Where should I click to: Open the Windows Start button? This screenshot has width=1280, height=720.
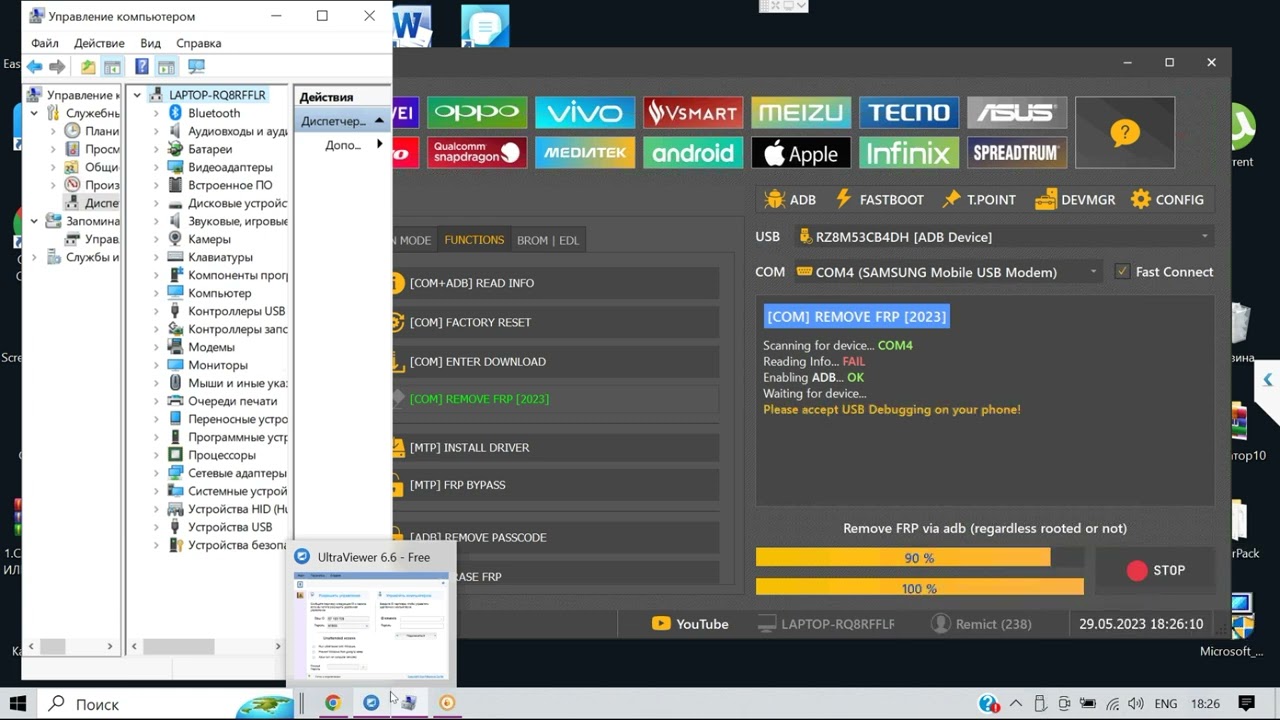coord(18,704)
